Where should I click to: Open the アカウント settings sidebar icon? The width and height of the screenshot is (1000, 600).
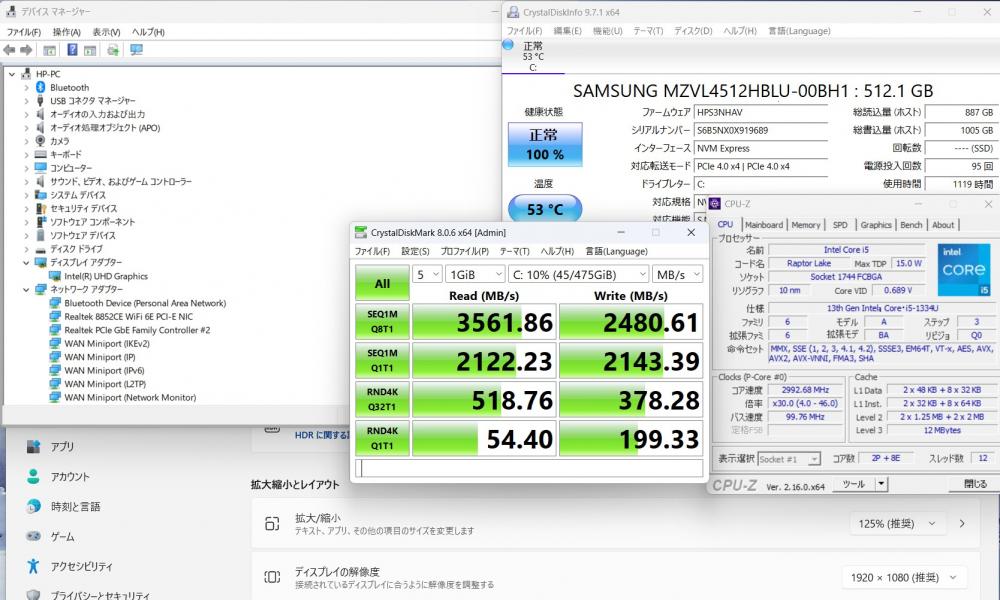pyautogui.click(x=33, y=476)
